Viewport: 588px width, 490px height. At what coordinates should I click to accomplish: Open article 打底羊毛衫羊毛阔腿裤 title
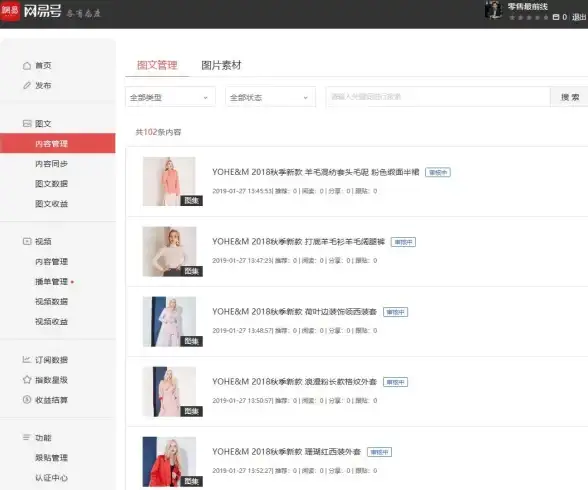(298, 242)
